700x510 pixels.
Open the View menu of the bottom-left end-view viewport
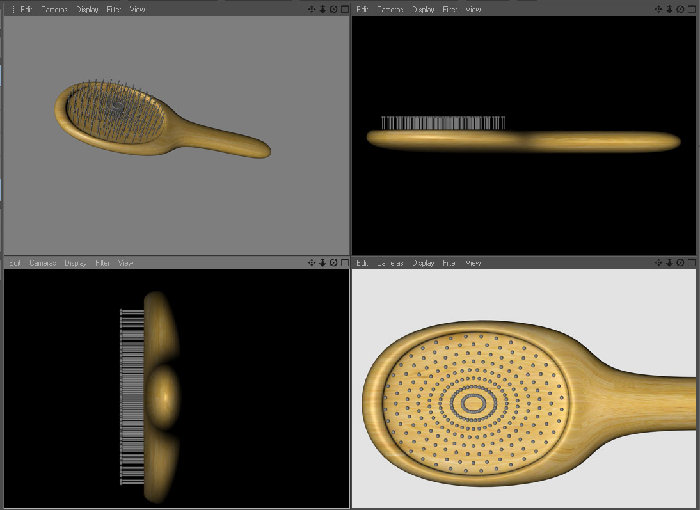(125, 263)
